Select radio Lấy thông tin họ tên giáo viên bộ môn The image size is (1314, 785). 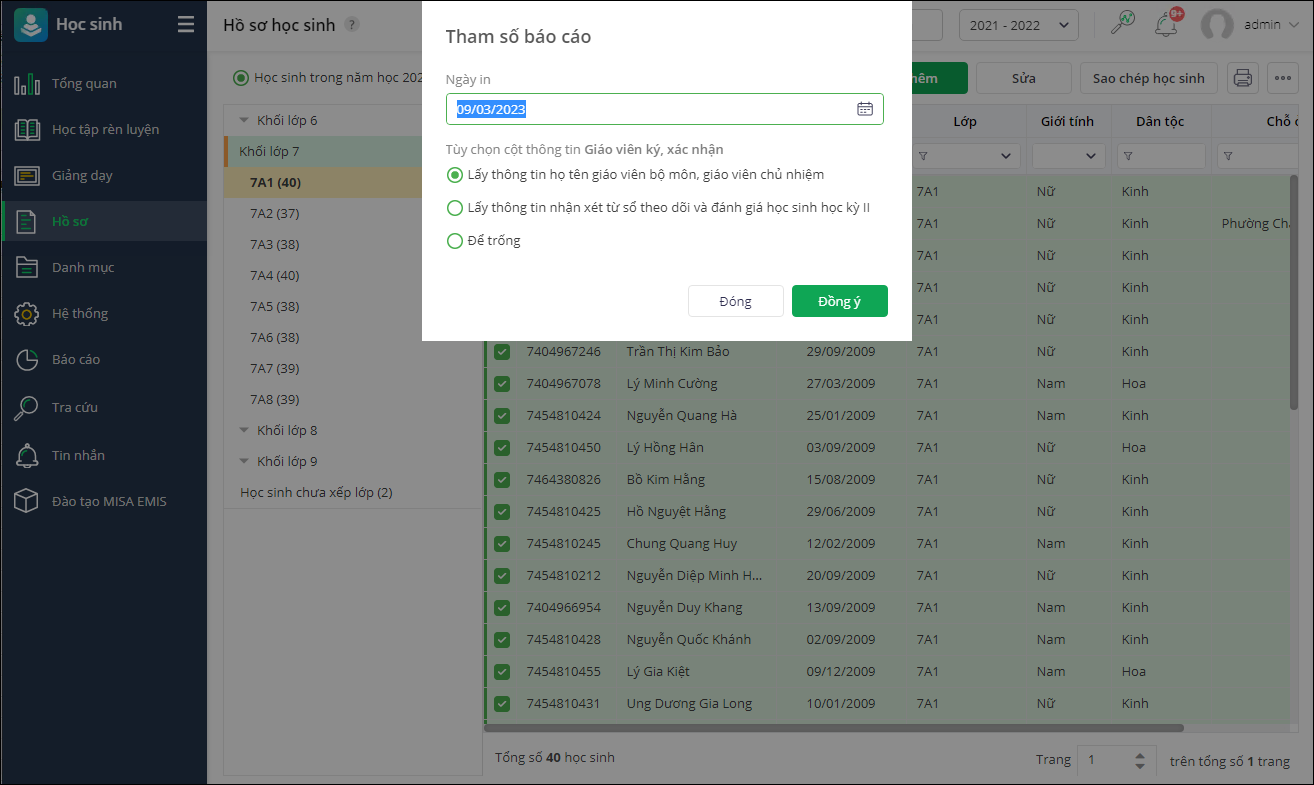pyautogui.click(x=455, y=175)
